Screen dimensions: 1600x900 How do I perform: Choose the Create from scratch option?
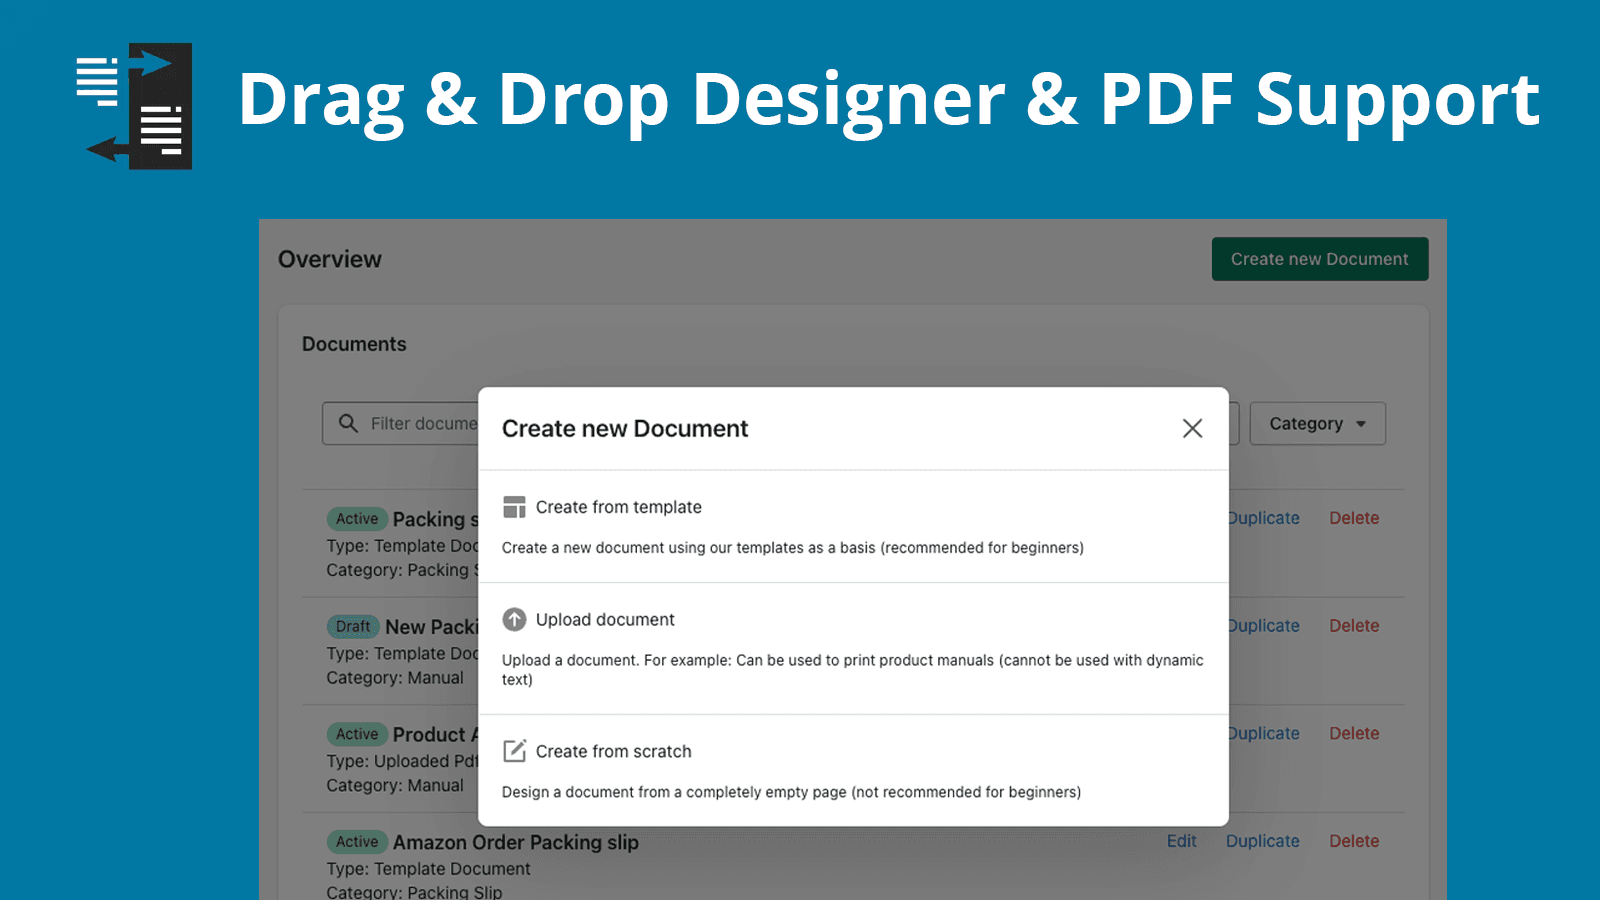point(613,751)
